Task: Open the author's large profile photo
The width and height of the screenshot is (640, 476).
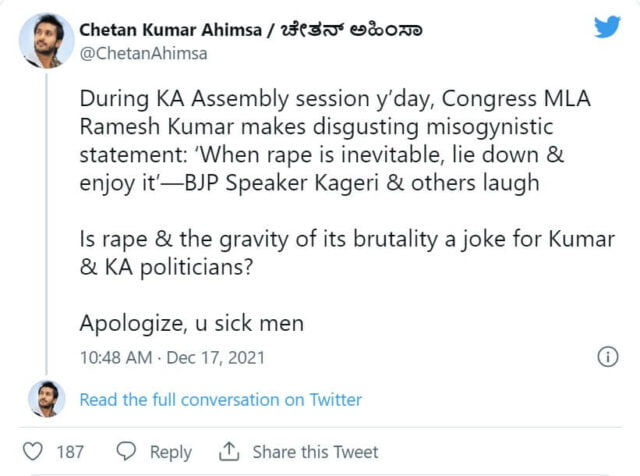Action: 46,40
